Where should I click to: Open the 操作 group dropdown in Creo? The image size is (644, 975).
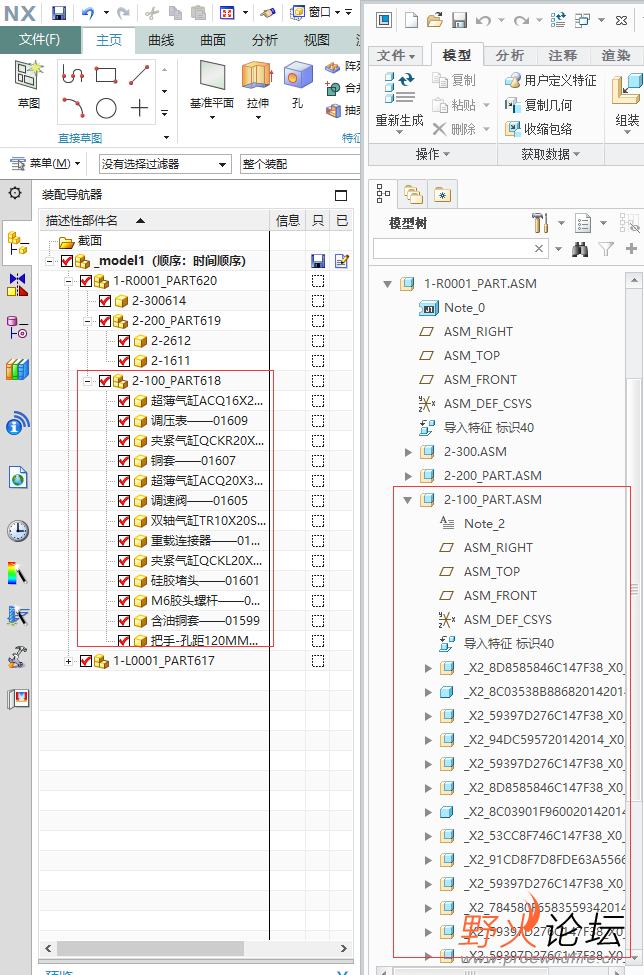[x=433, y=154]
